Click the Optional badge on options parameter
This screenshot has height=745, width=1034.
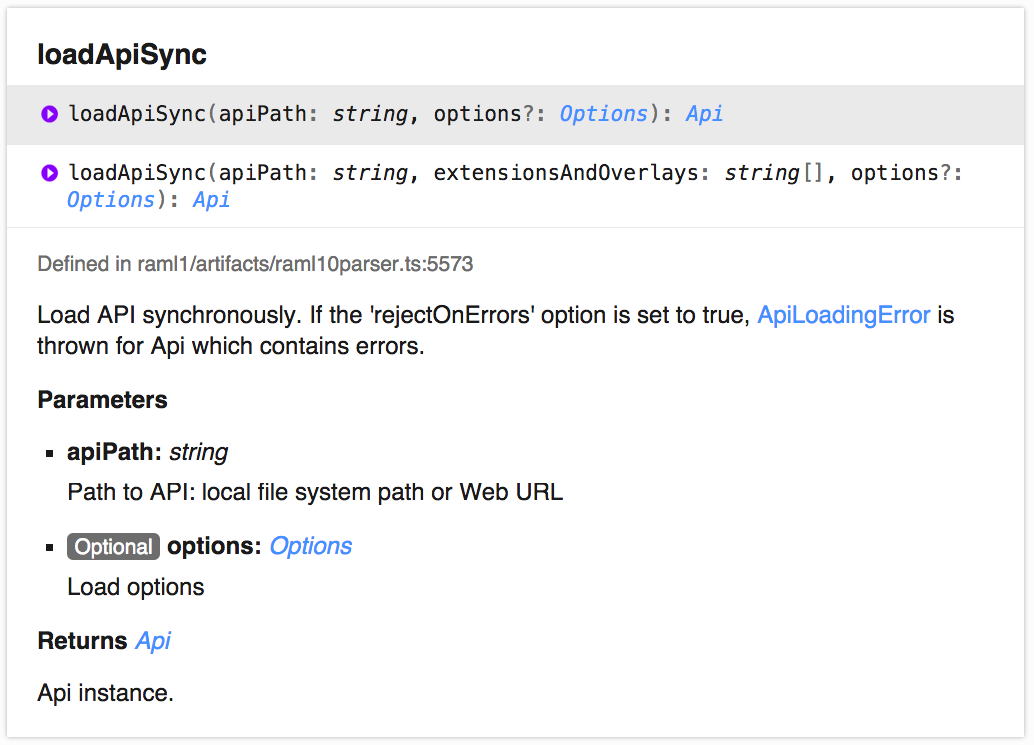(x=113, y=547)
